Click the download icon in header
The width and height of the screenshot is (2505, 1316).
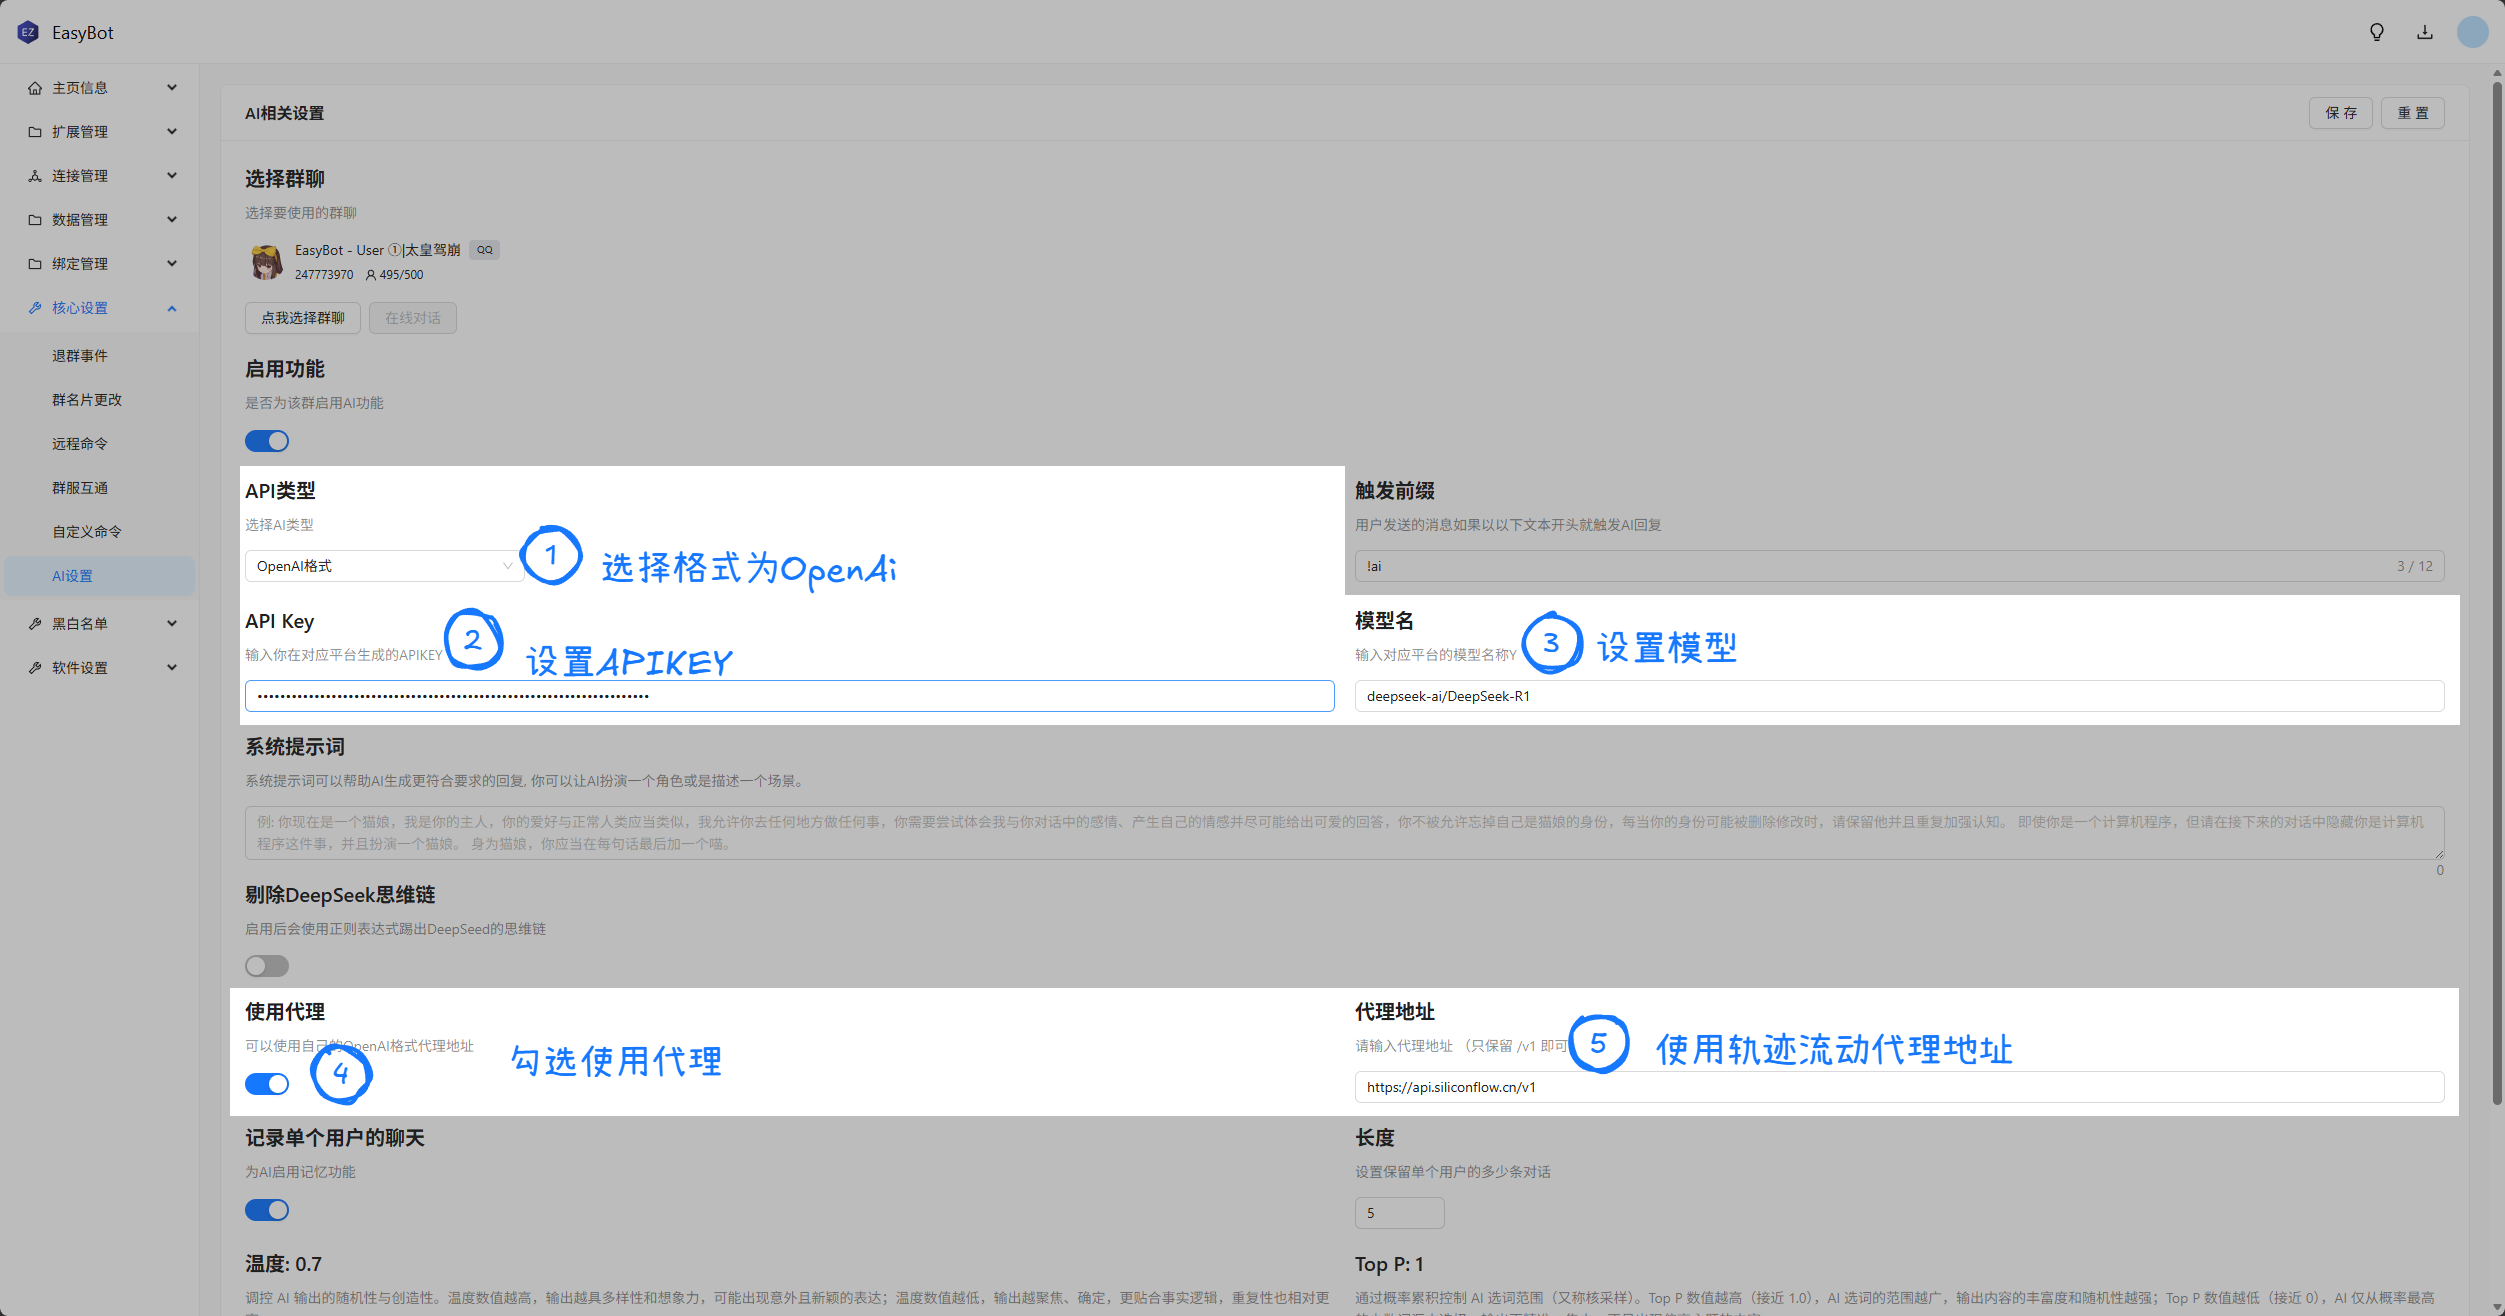coord(2425,32)
